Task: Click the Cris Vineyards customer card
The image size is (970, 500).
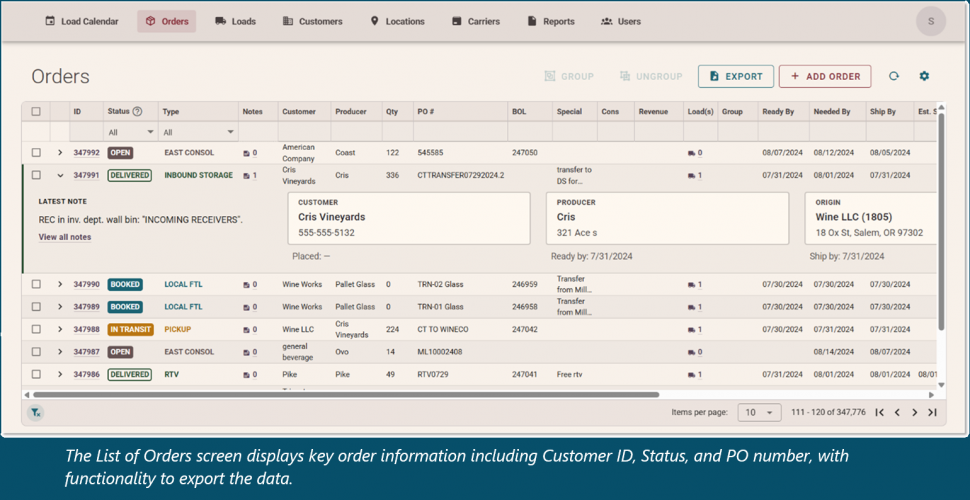Action: [409, 218]
